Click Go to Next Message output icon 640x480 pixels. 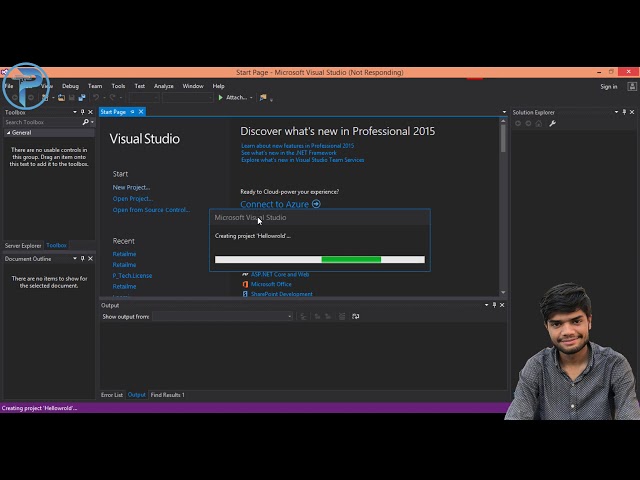[x=328, y=316]
